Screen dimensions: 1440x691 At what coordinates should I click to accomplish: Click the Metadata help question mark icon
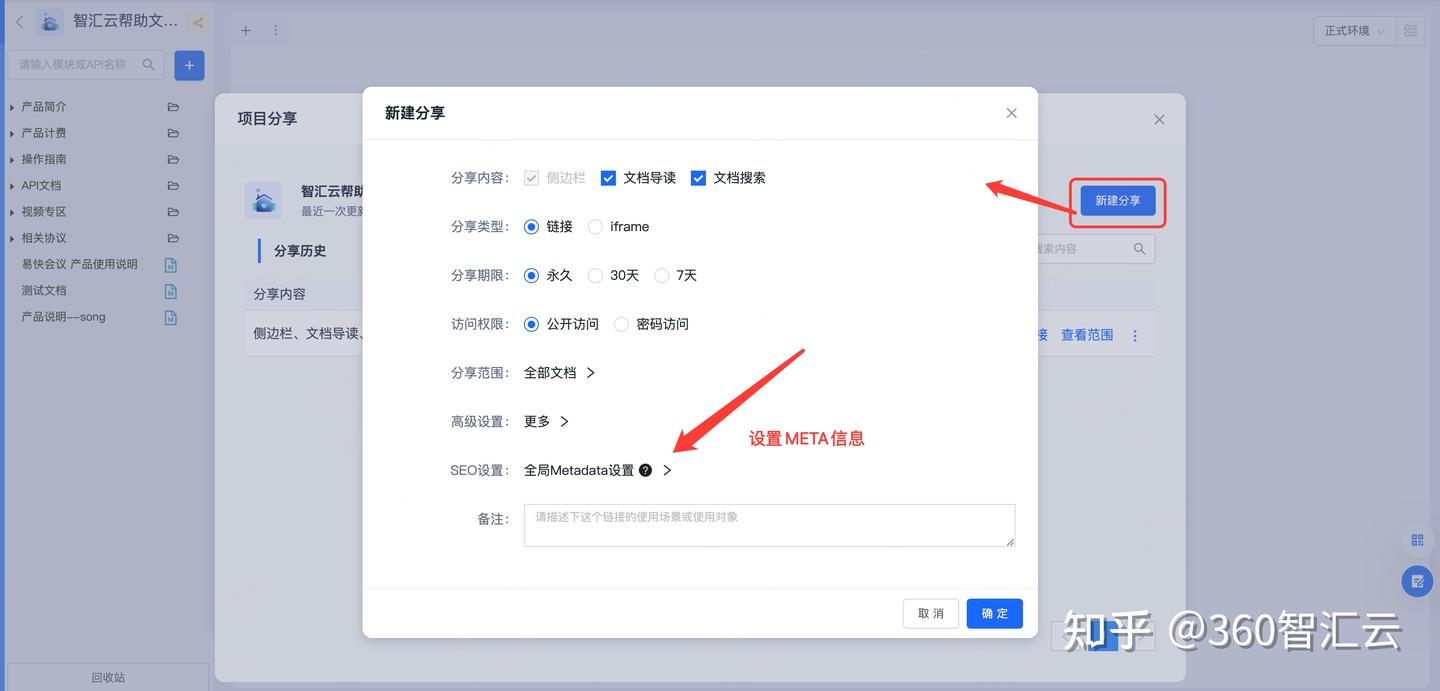click(645, 470)
